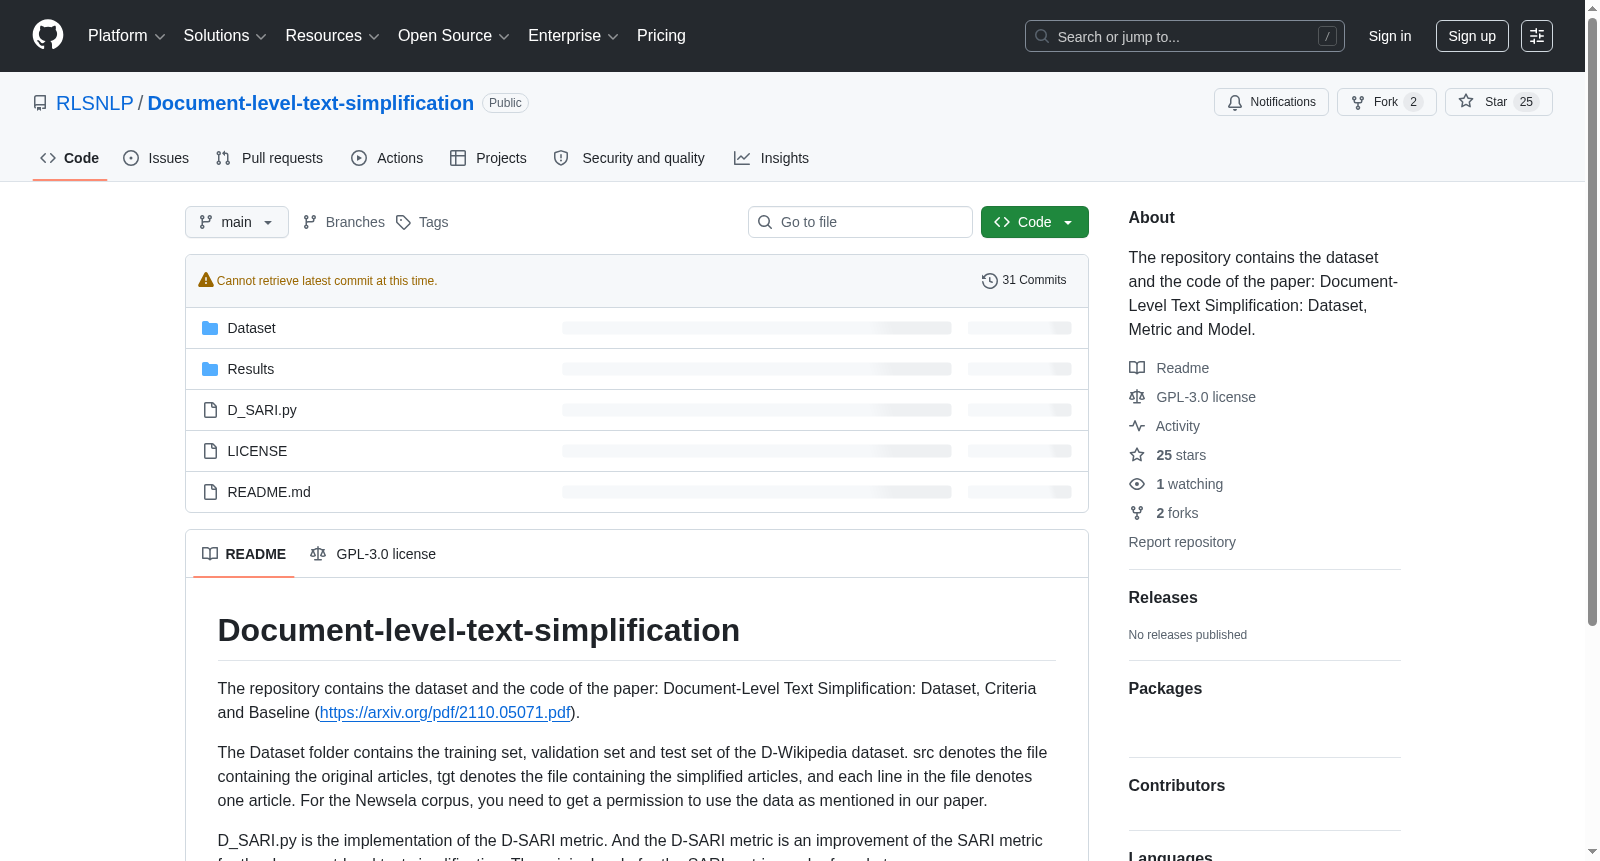
Task: Click the warning triangle icon
Action: 206,280
